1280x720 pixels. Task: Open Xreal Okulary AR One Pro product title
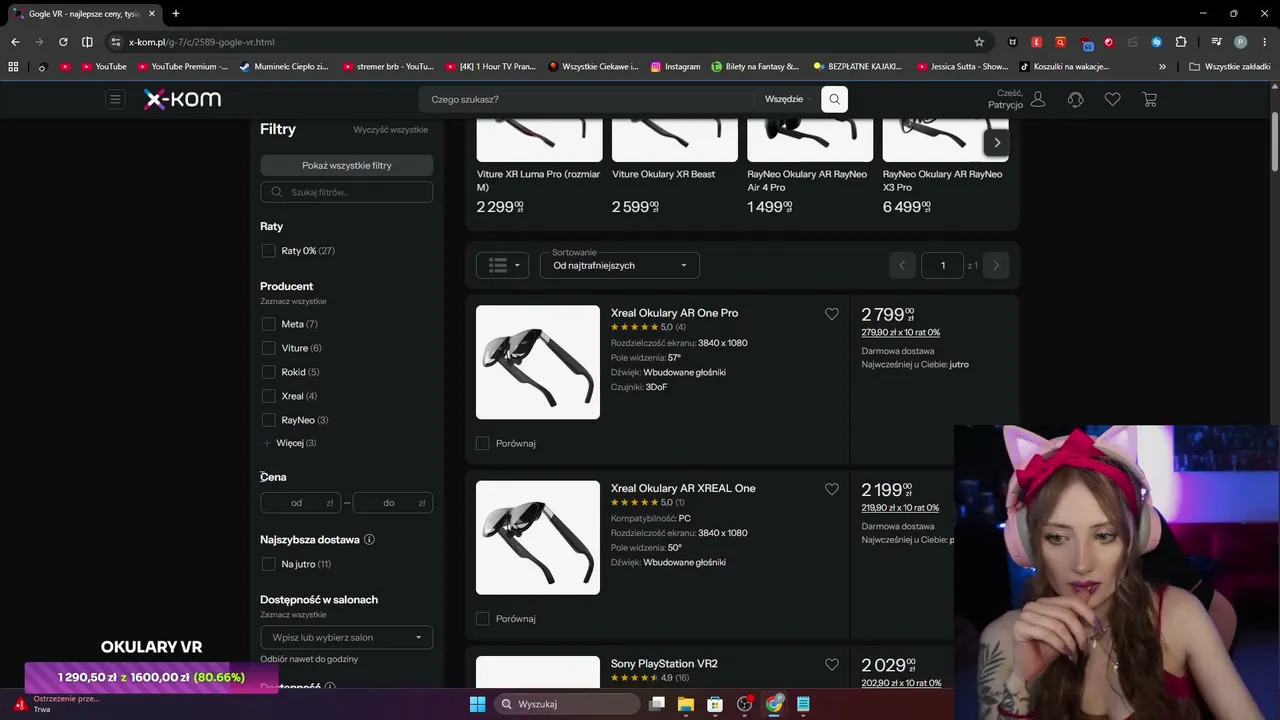point(674,313)
